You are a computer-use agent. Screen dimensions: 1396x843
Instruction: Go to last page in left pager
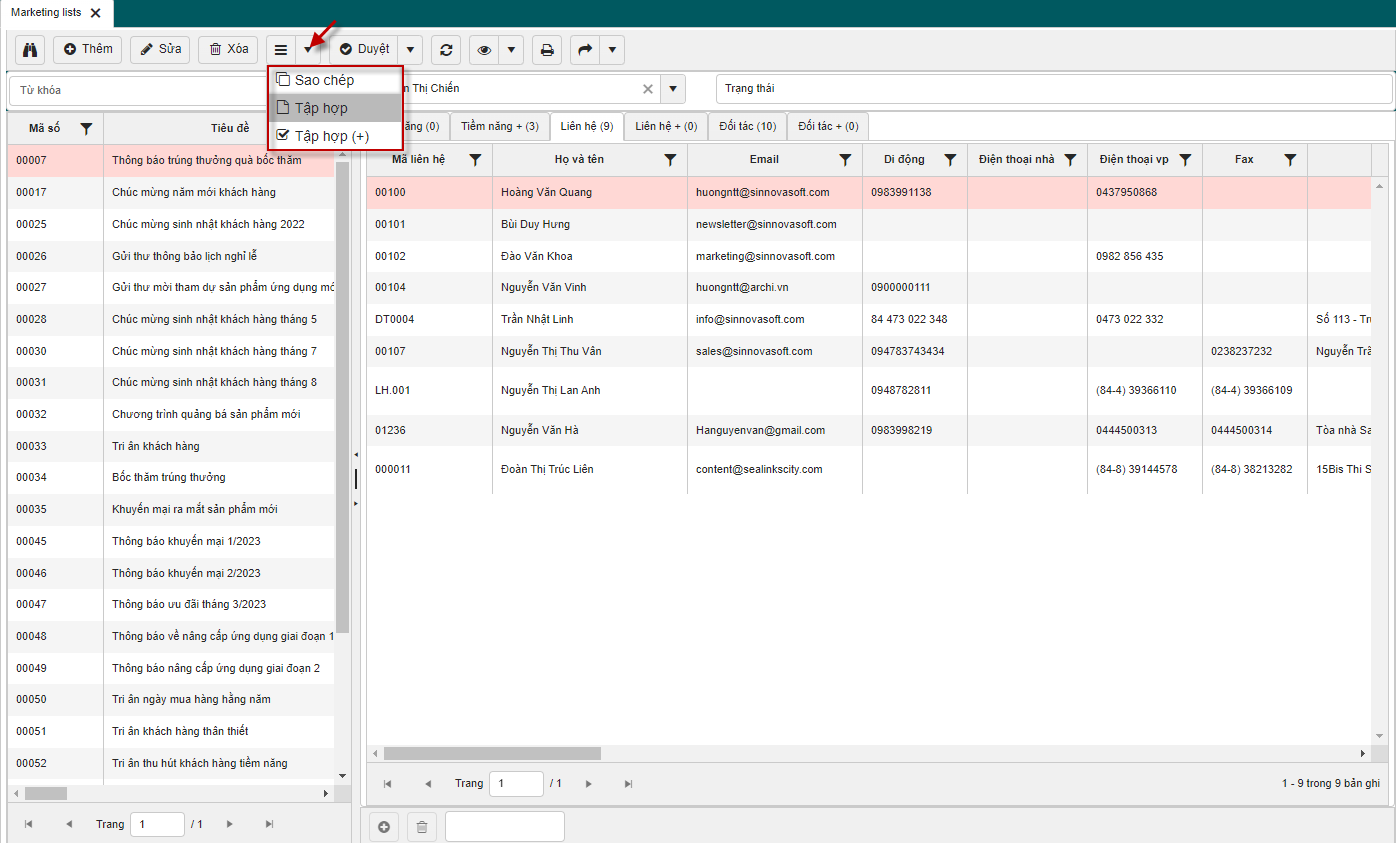tap(270, 824)
